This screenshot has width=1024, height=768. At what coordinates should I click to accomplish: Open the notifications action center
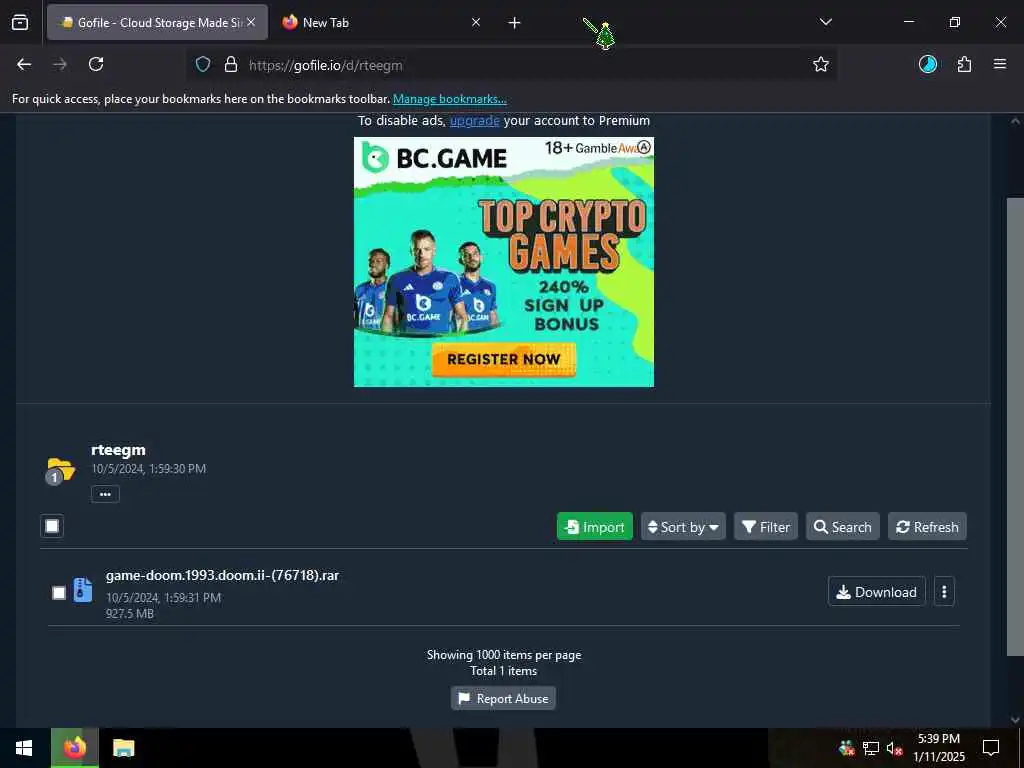(991, 748)
